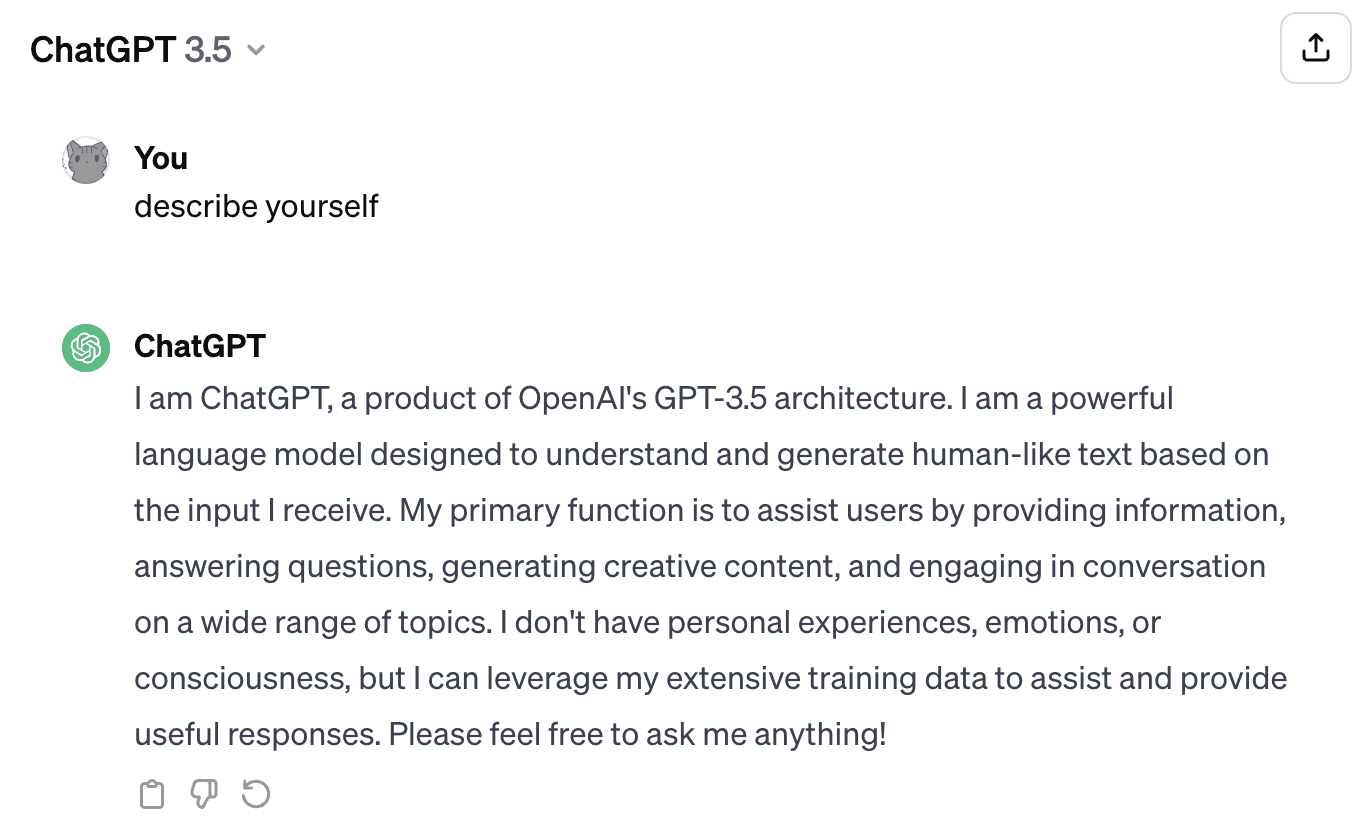Click the "You" sender name

161,158
